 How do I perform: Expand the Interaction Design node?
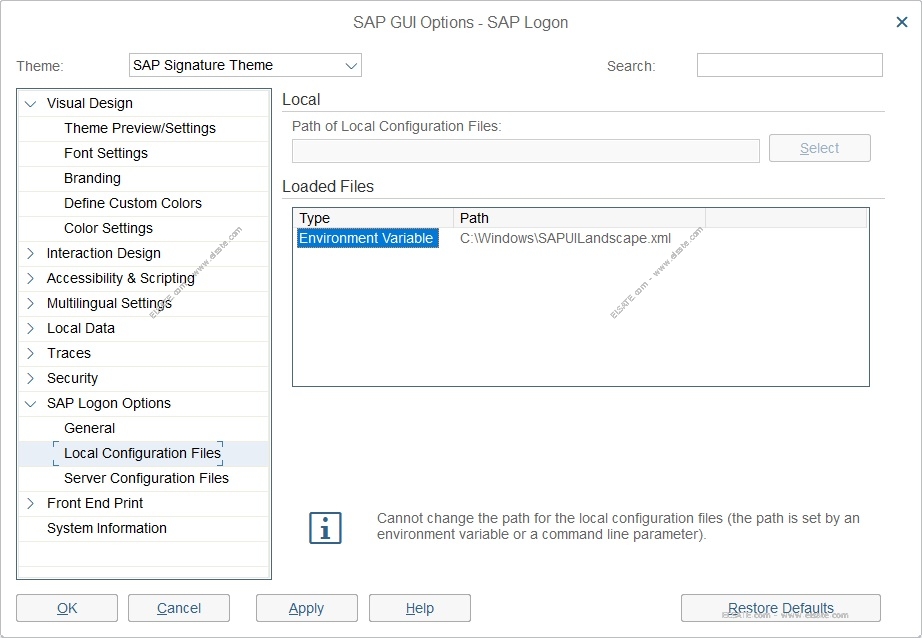click(31, 253)
